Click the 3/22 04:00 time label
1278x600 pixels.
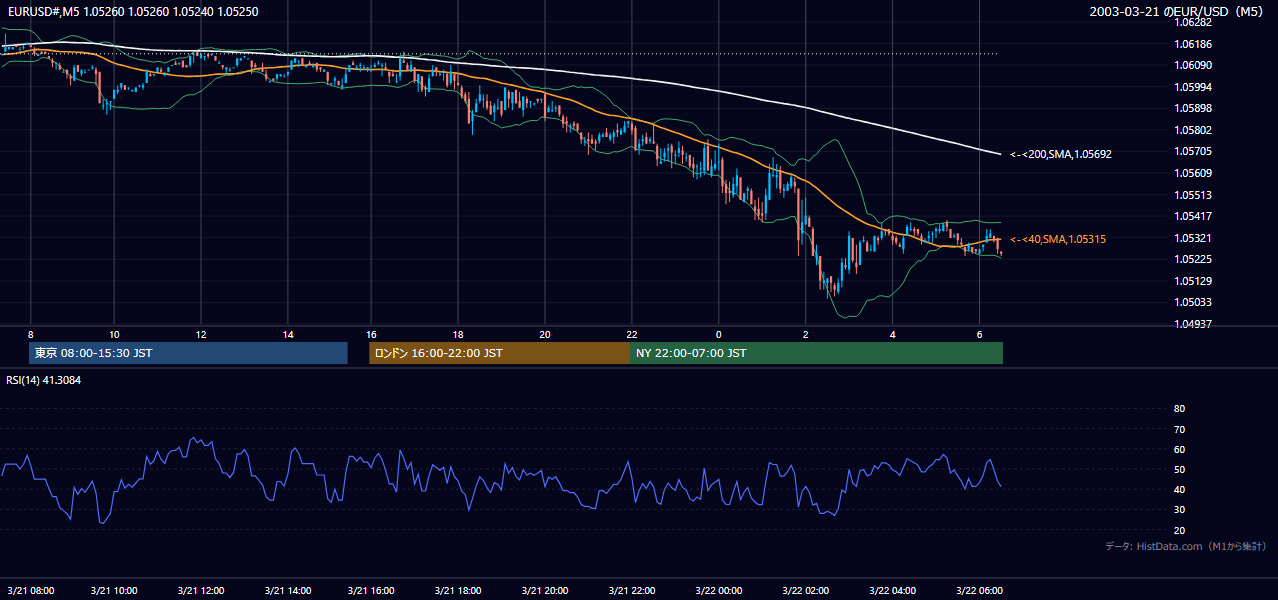click(x=893, y=590)
